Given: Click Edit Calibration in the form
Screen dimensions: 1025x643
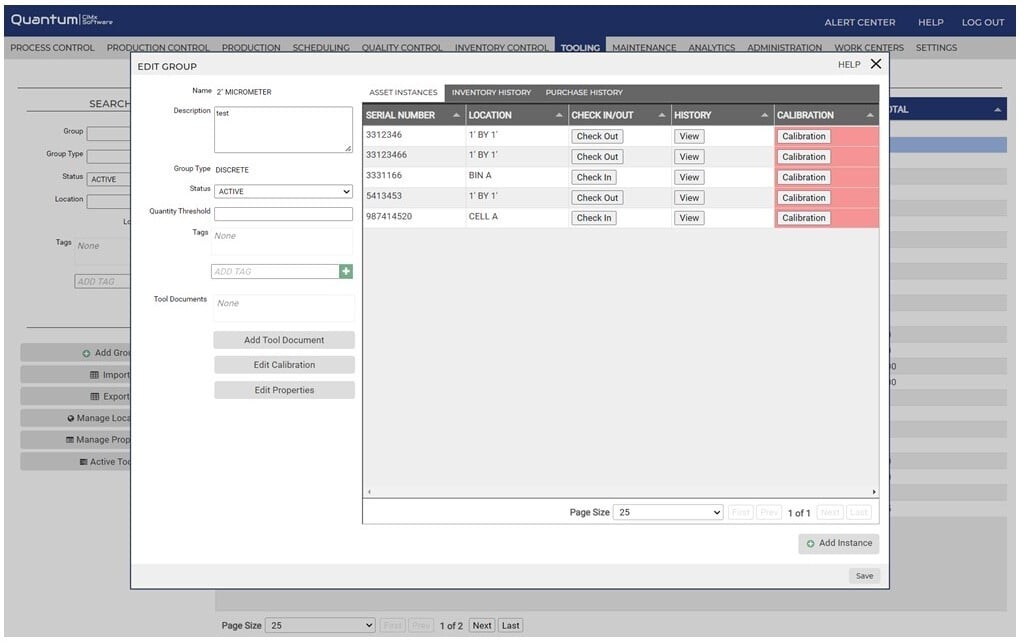Looking at the screenshot, I should 284,364.
